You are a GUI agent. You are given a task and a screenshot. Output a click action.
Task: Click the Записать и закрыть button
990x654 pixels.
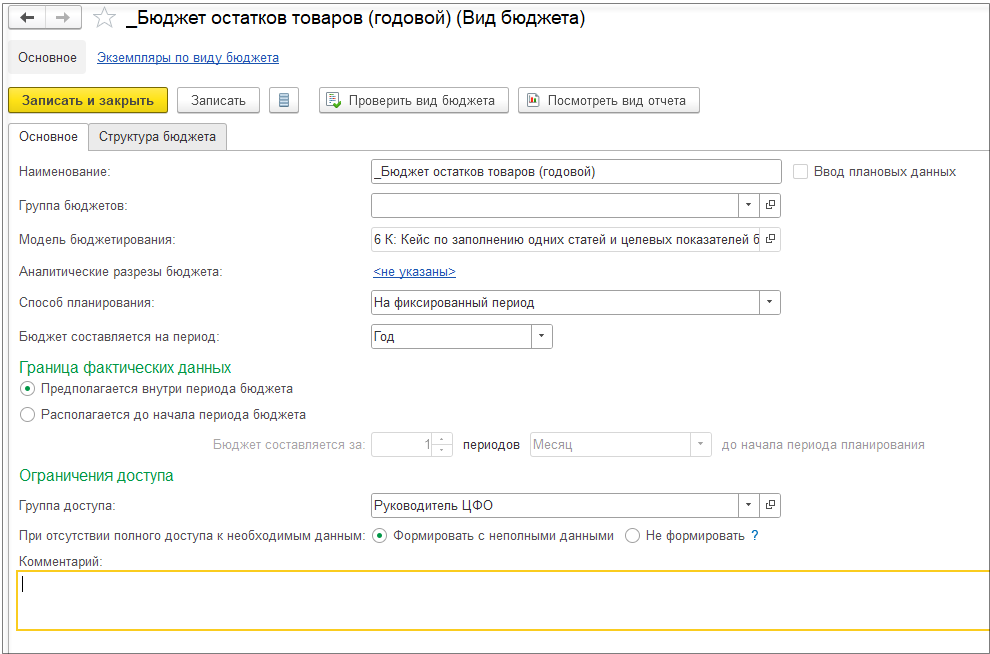tap(88, 100)
